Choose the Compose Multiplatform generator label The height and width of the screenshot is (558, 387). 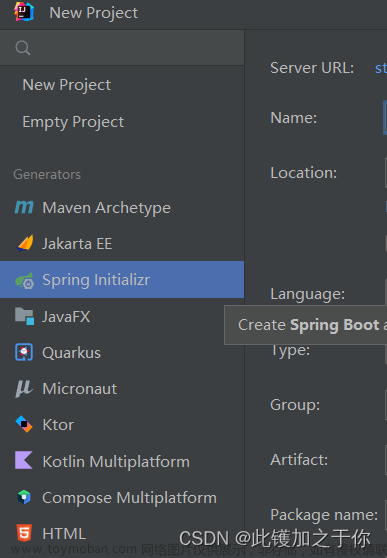click(130, 498)
